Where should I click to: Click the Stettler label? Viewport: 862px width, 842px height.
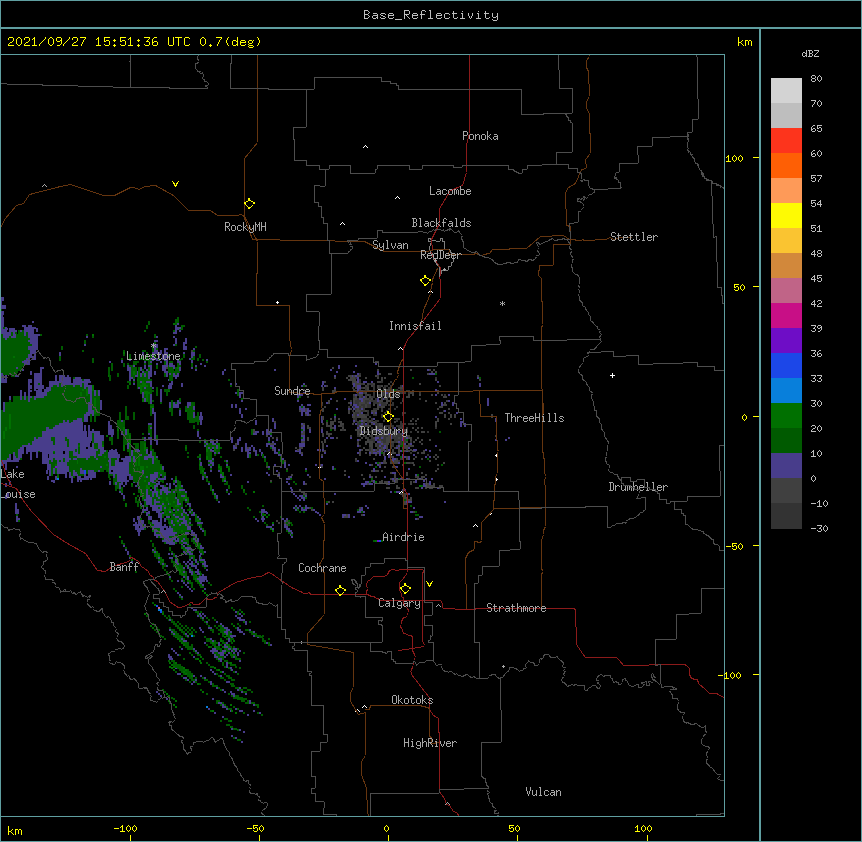634,237
